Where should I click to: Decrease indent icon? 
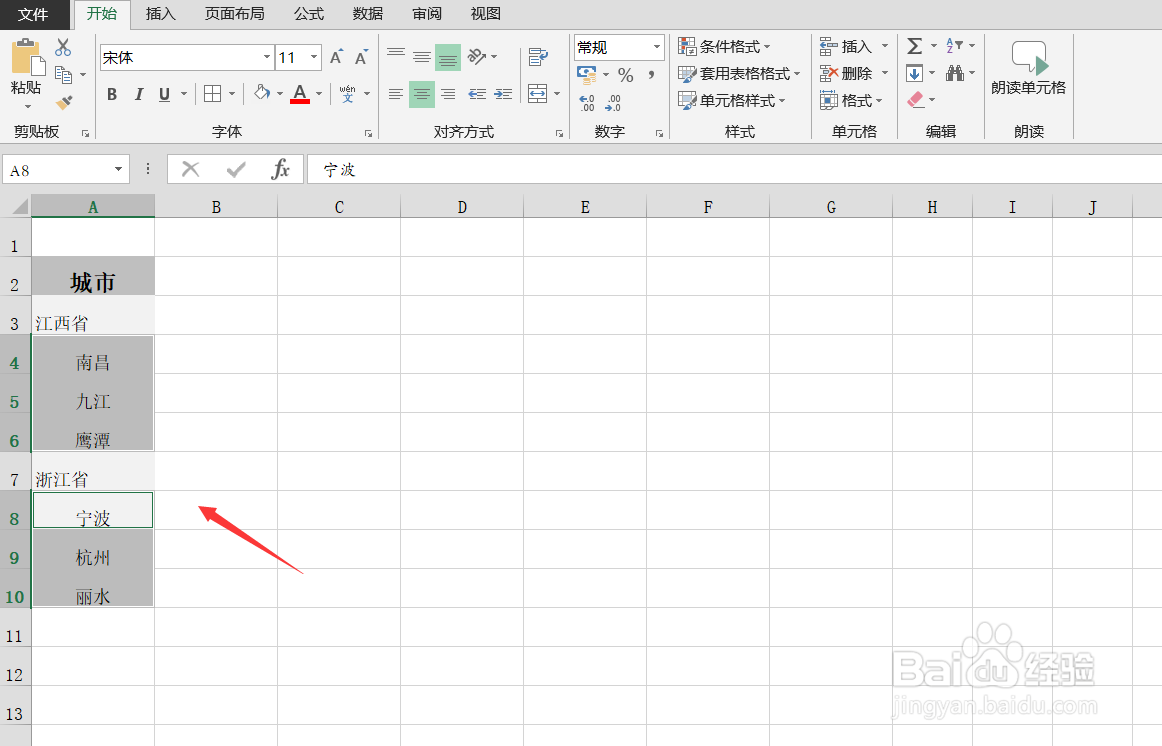click(477, 94)
